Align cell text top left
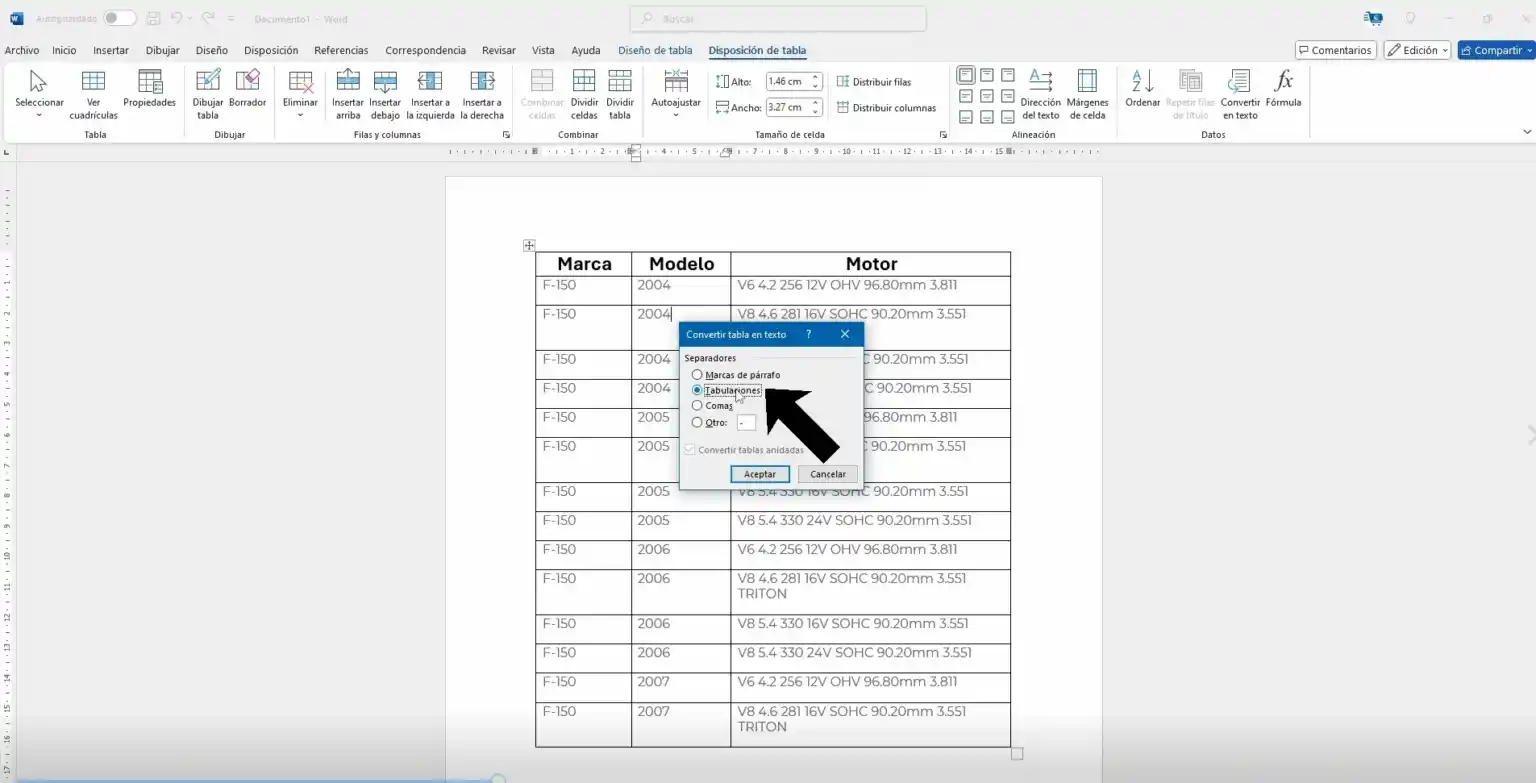This screenshot has height=783, width=1536. click(966, 75)
